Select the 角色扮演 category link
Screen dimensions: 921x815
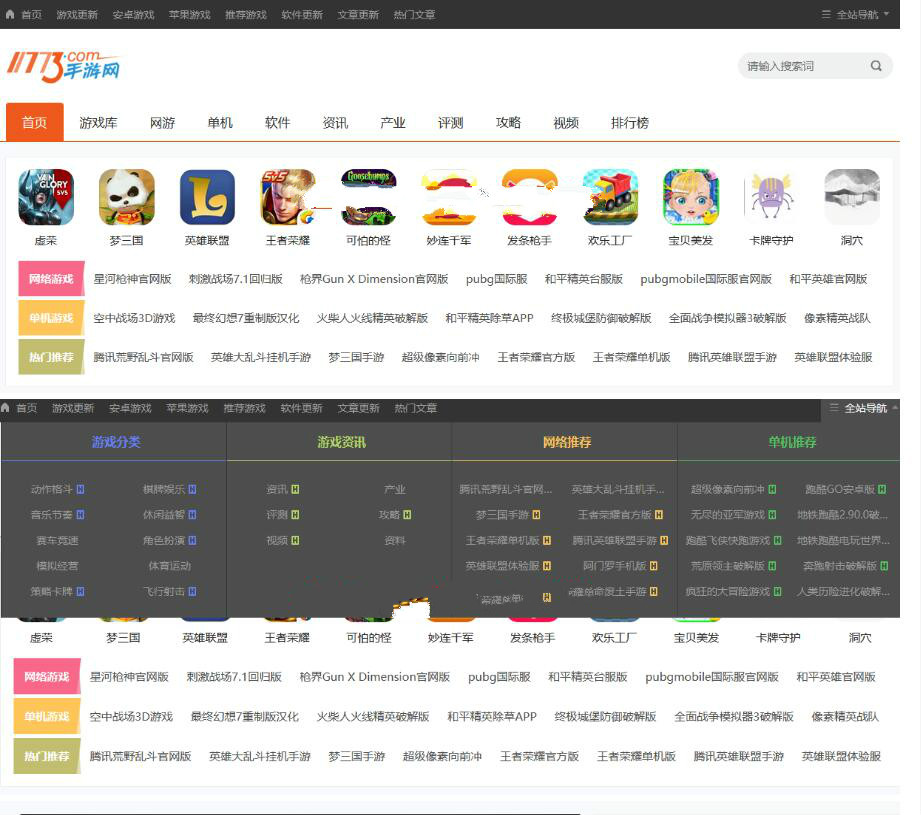coord(163,540)
